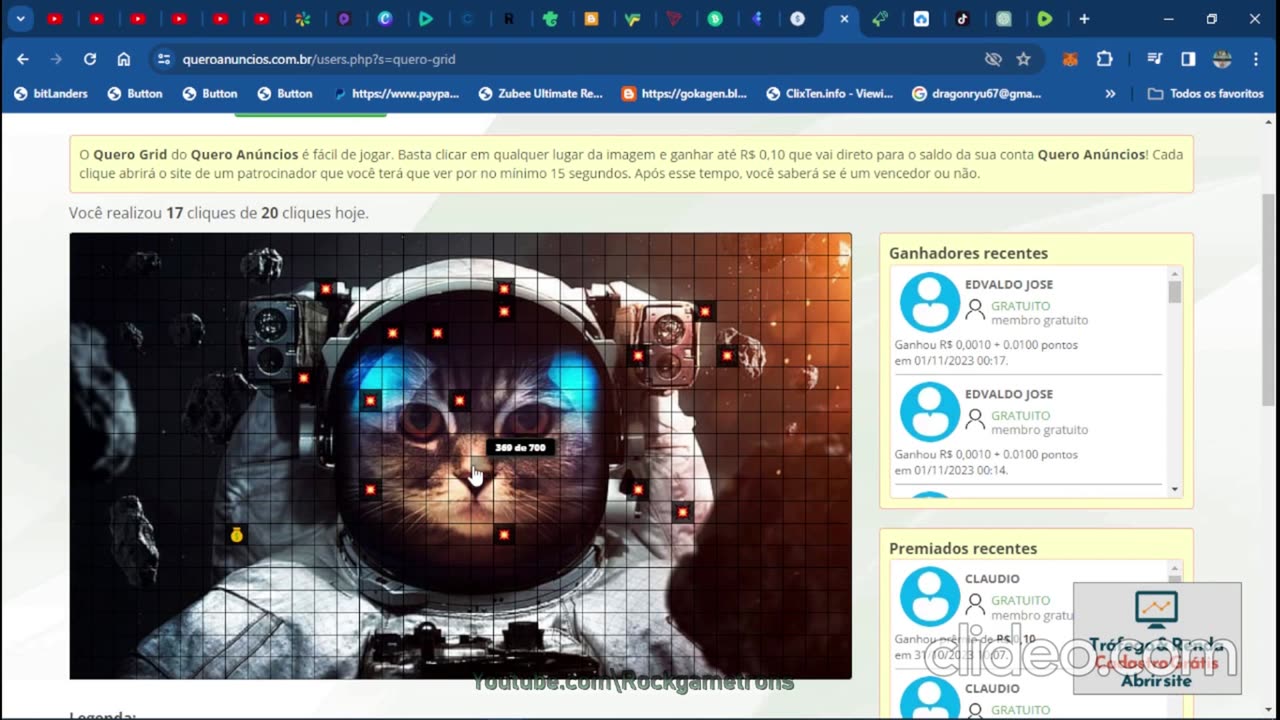Toggle the browser side panel
This screenshot has width=1280, height=720.
1188,59
